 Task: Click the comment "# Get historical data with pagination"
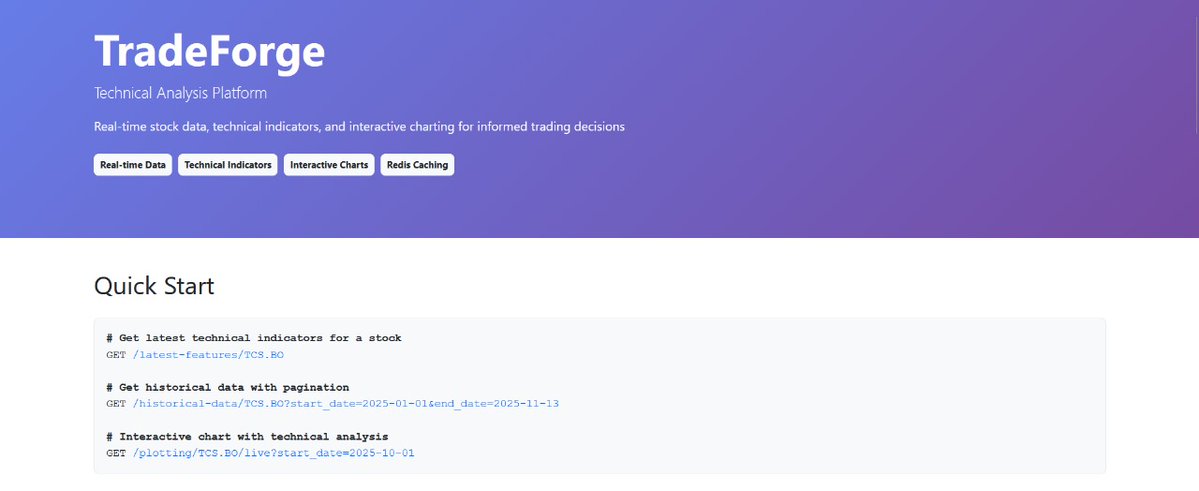click(x=228, y=388)
